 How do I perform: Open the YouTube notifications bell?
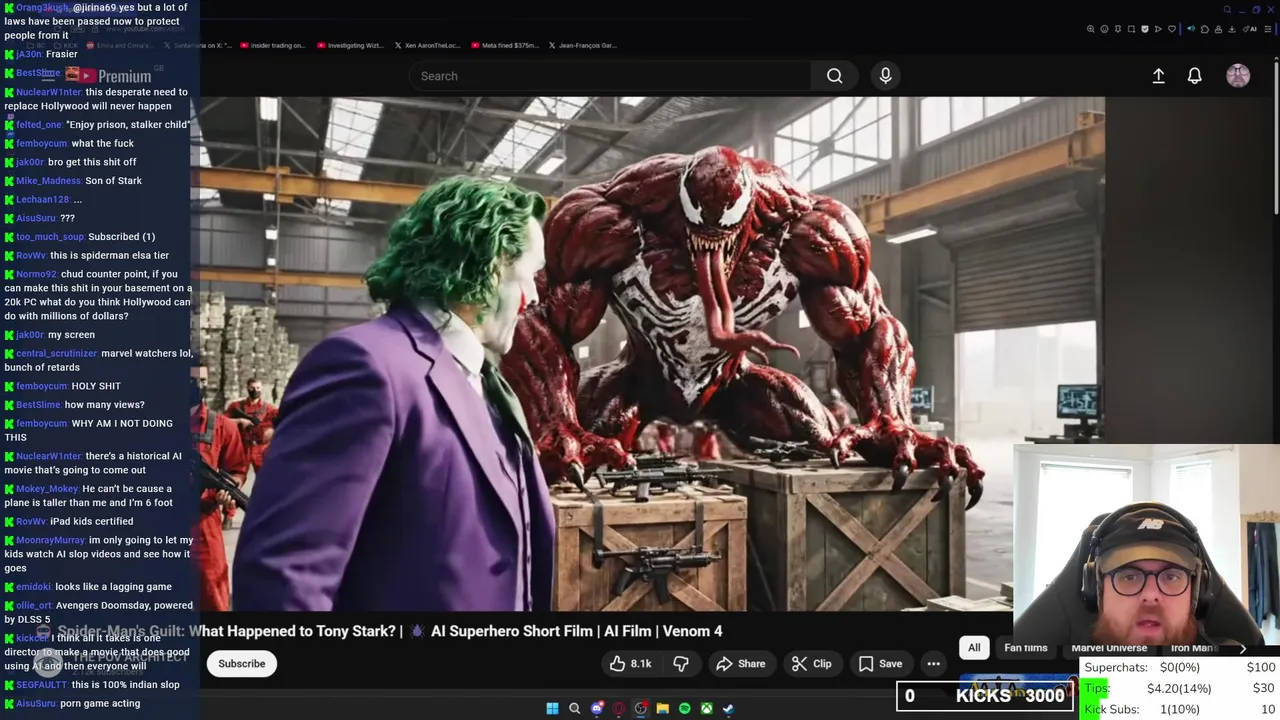tap(1194, 76)
